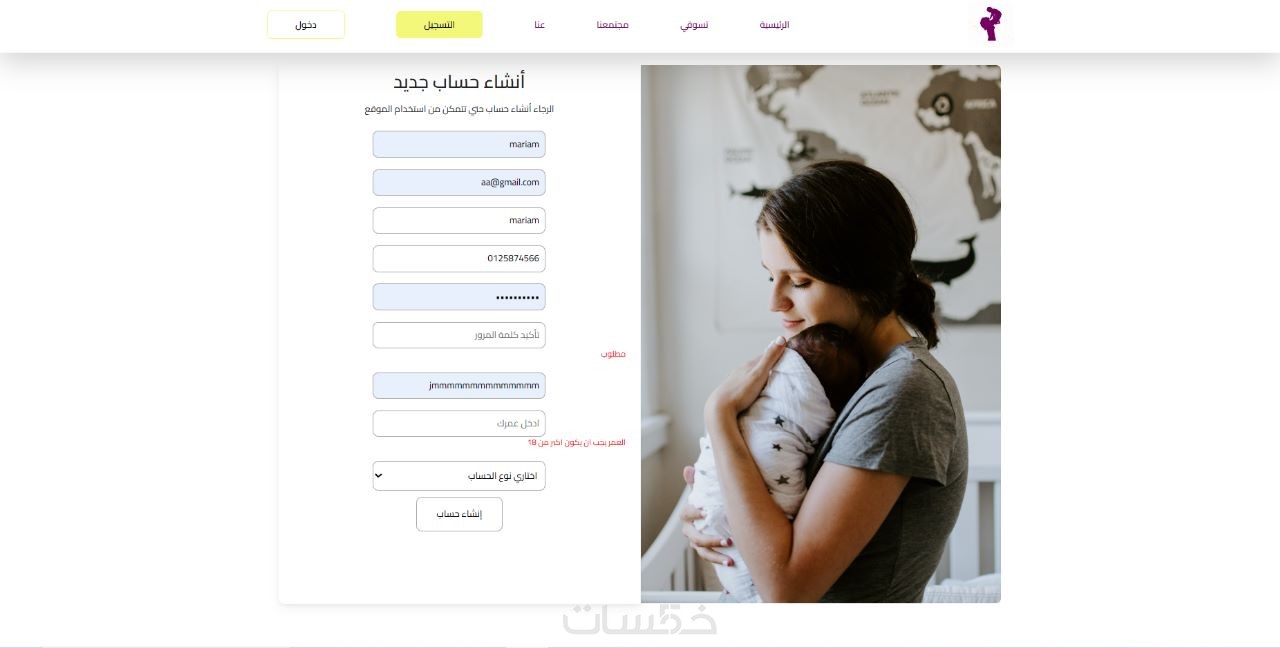This screenshot has height=648, width=1280.
Task: Click the دخول login button
Action: pos(306,25)
